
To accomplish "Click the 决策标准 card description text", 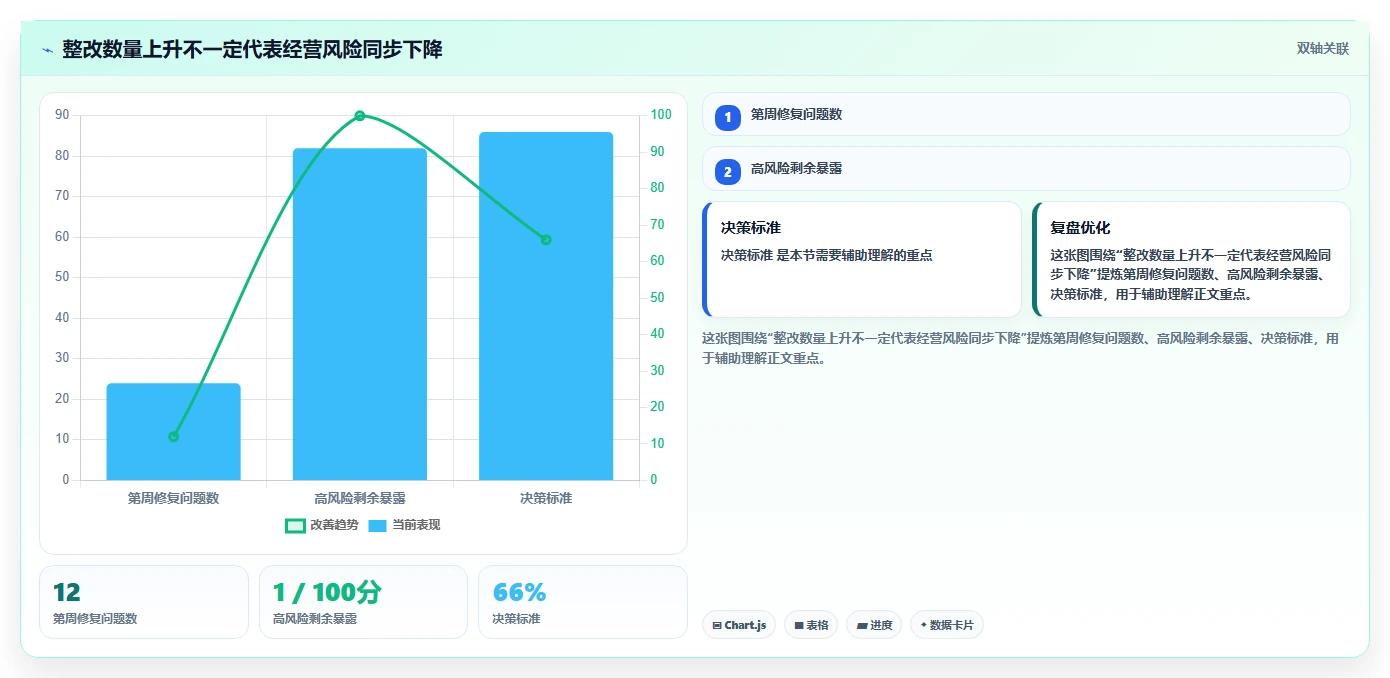I will 827,255.
